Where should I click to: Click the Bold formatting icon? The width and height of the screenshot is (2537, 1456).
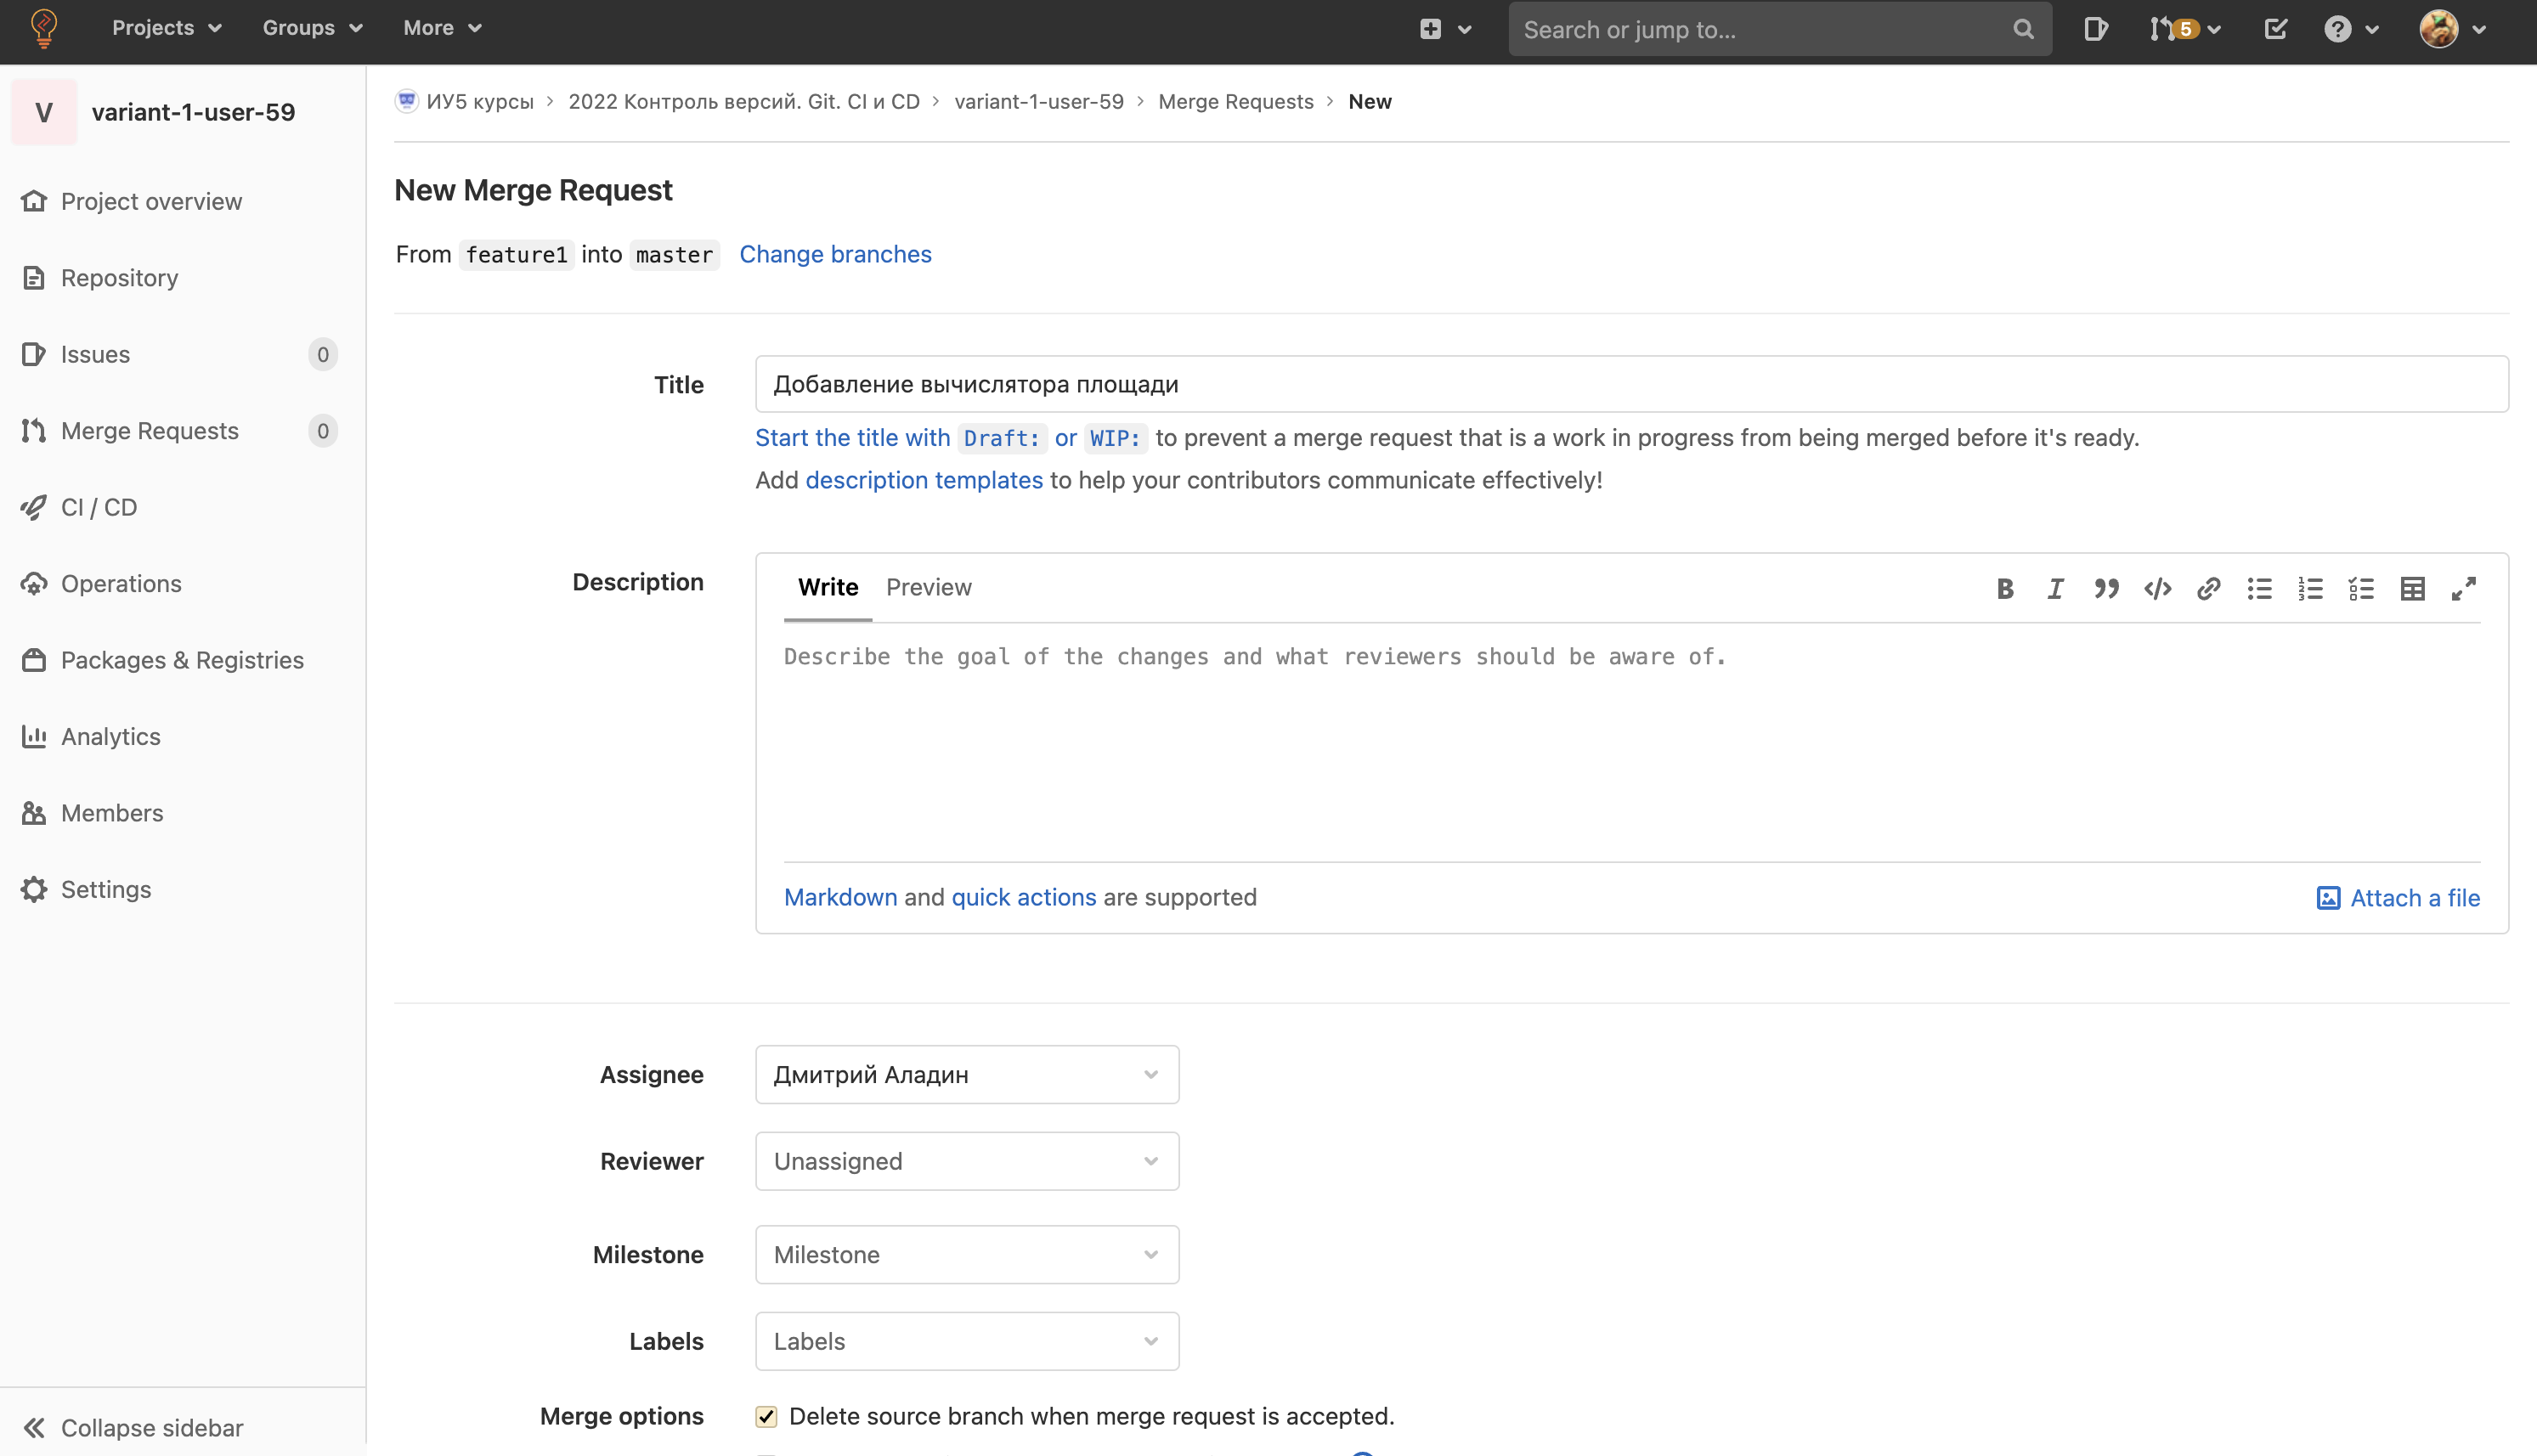click(x=2004, y=589)
